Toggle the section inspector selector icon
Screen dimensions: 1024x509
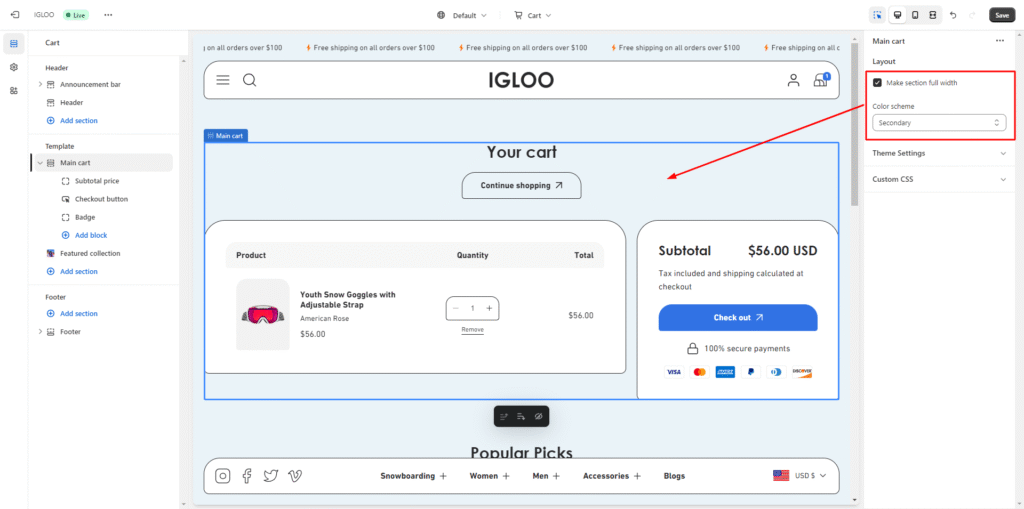pyautogui.click(x=877, y=15)
